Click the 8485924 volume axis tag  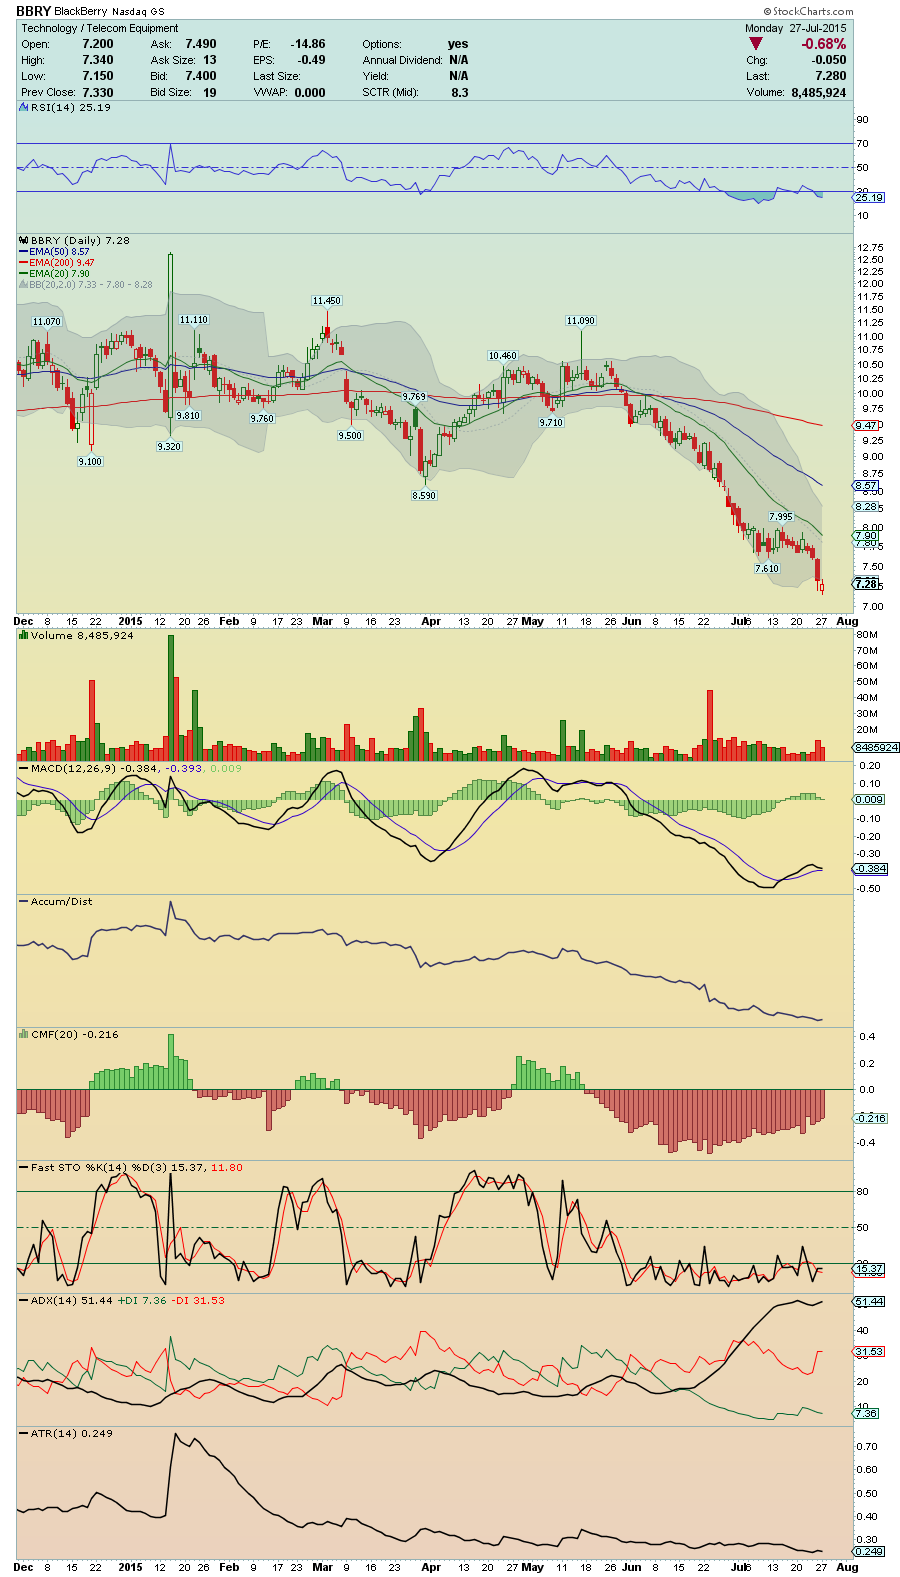[x=876, y=747]
